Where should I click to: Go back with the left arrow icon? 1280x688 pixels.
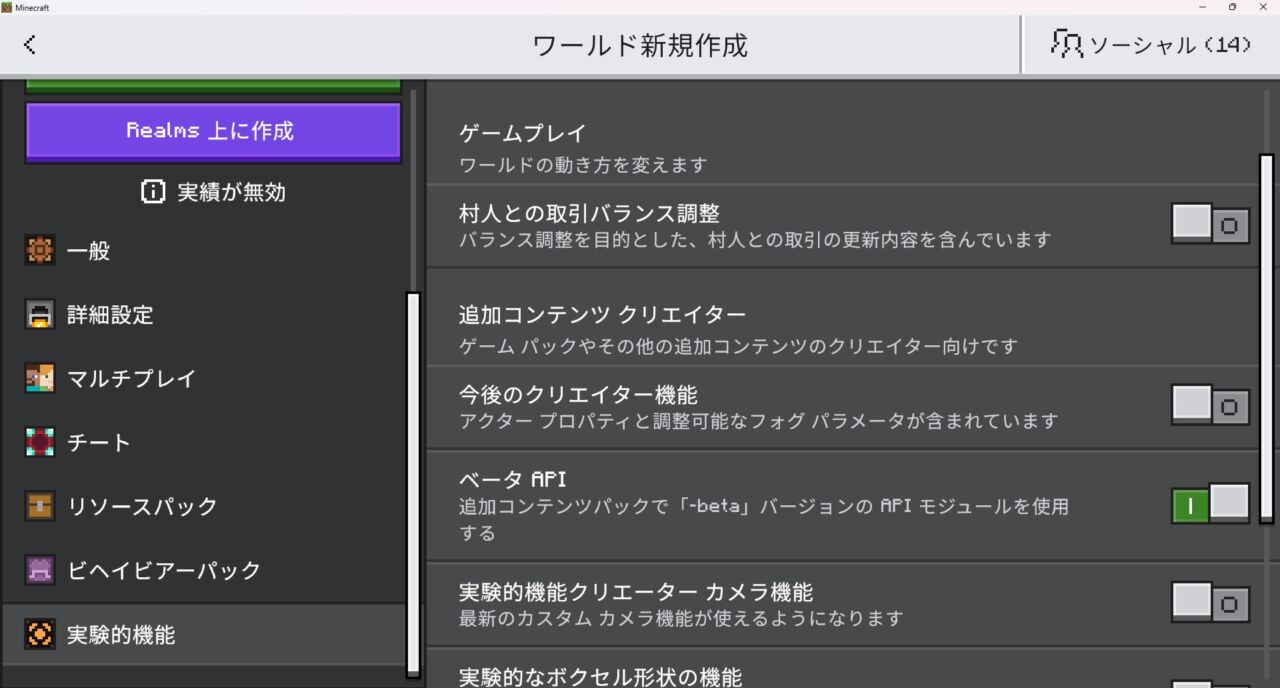29,45
